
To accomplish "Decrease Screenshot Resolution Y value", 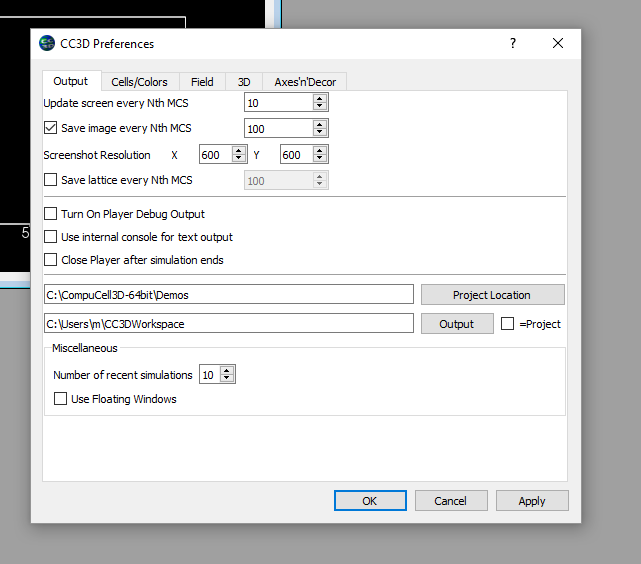I will pos(320,158).
